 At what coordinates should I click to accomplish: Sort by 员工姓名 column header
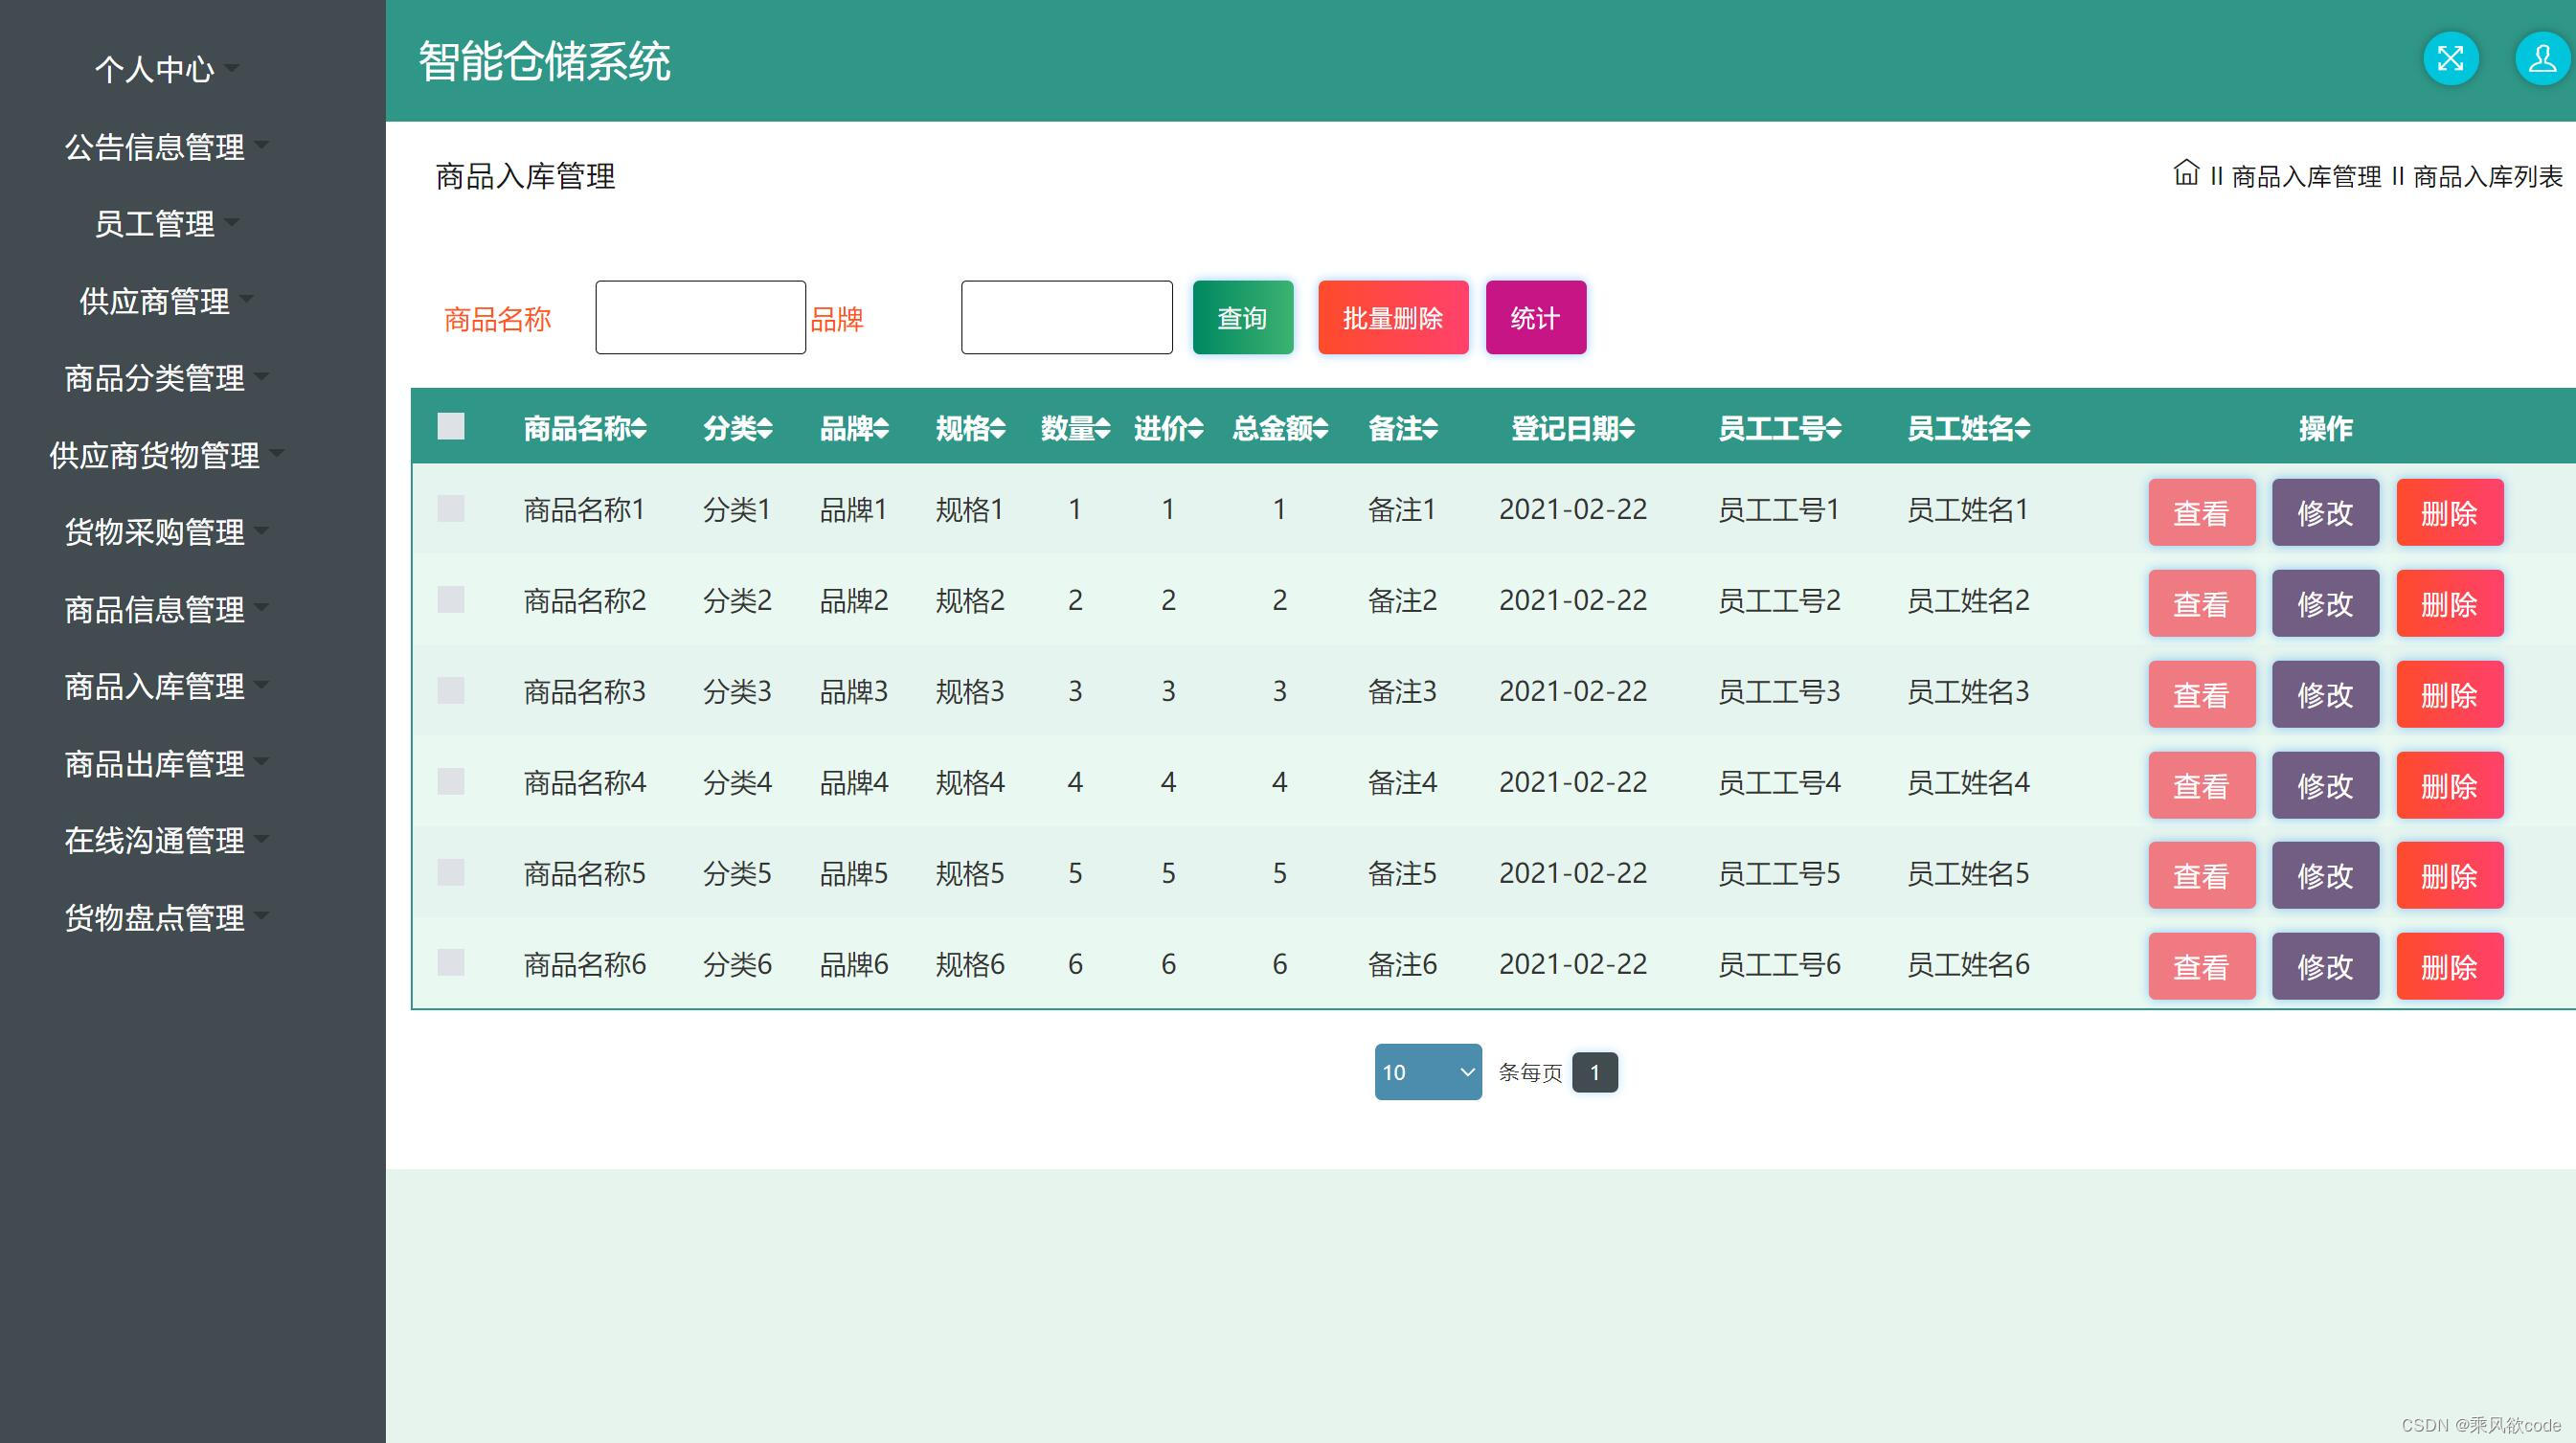(1968, 429)
